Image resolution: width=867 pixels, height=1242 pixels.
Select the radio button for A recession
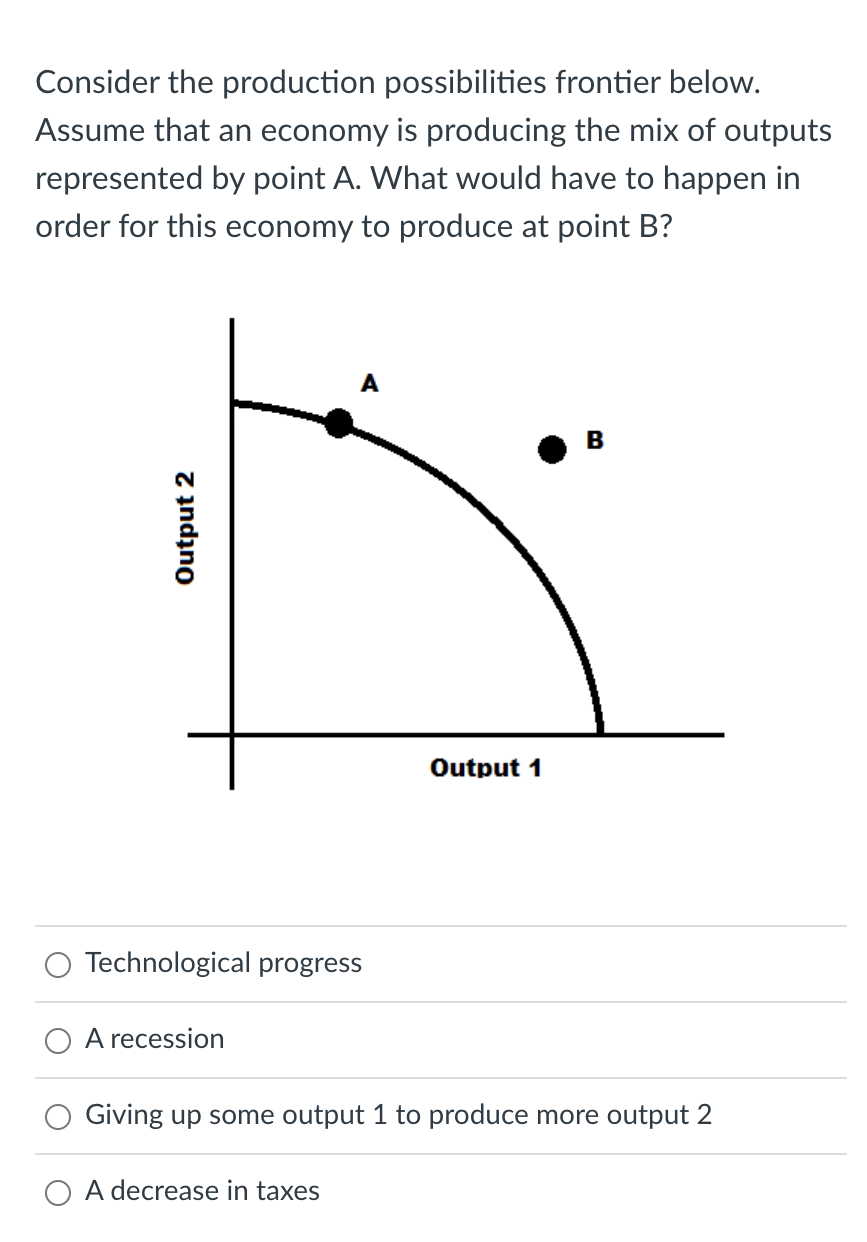(57, 1040)
